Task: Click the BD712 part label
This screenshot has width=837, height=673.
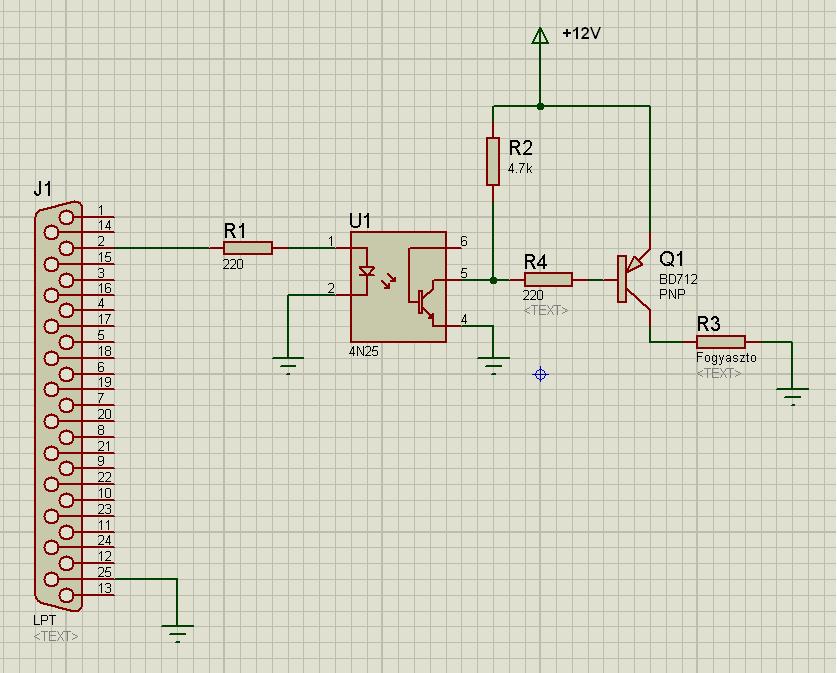Action: [x=678, y=279]
